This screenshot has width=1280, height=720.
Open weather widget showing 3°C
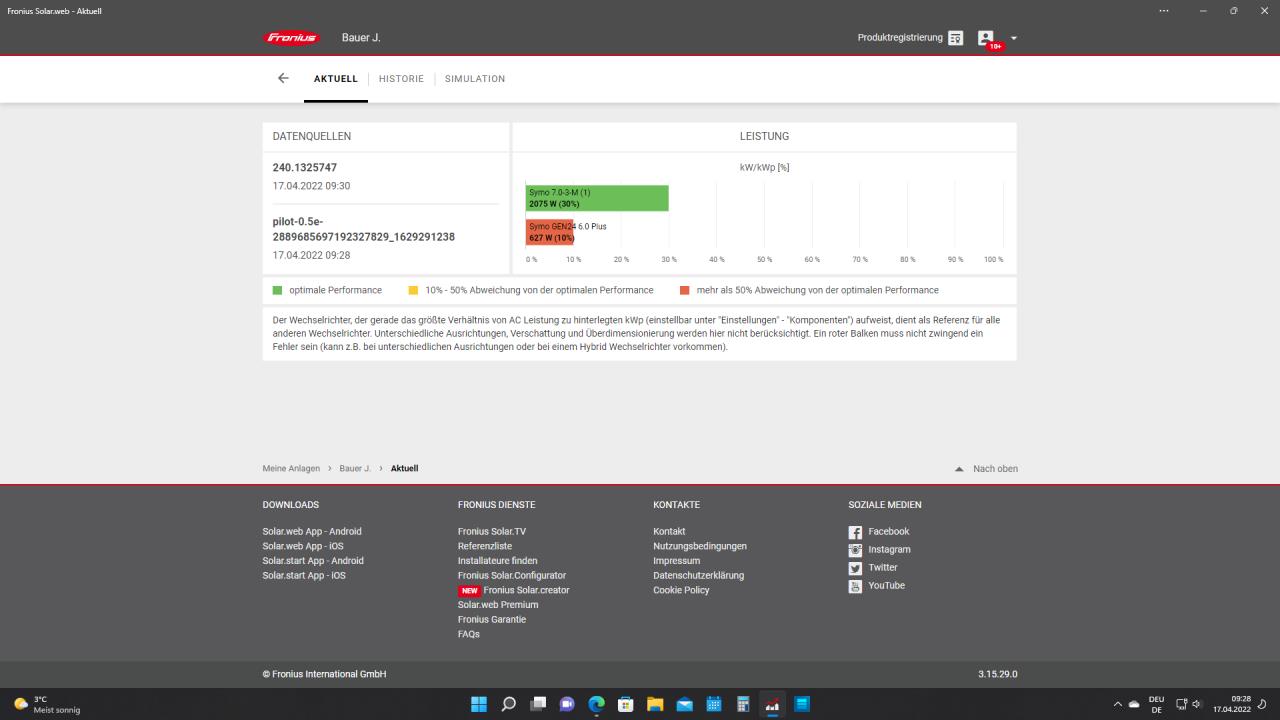click(x=49, y=705)
